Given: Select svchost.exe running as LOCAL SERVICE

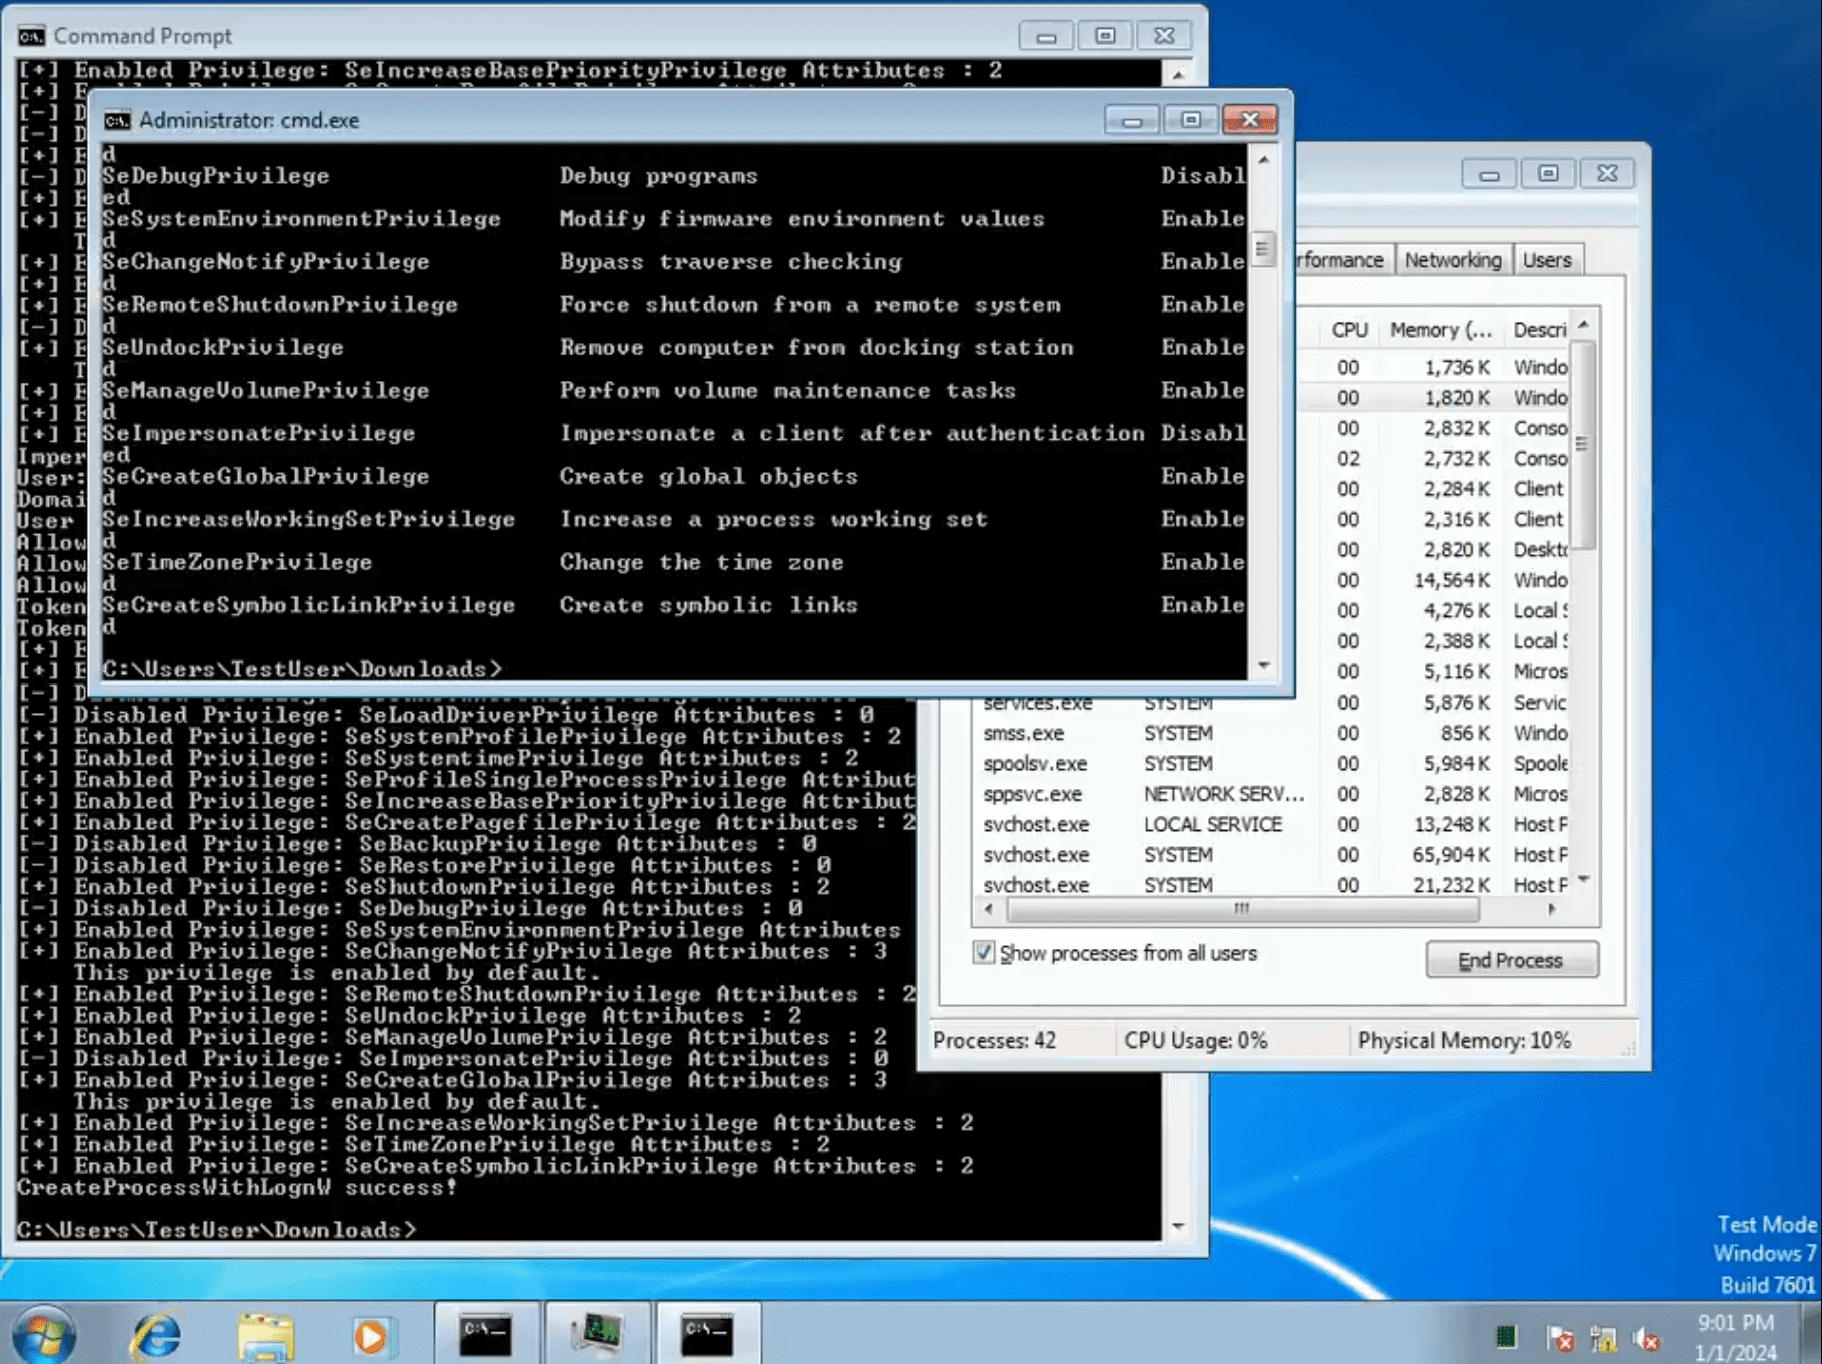Looking at the screenshot, I should (x=1271, y=824).
